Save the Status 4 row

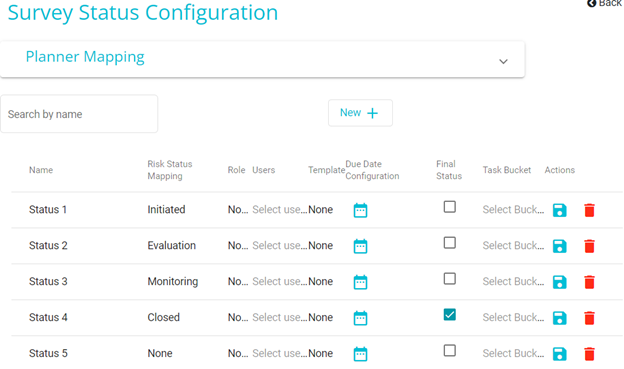[560, 318]
